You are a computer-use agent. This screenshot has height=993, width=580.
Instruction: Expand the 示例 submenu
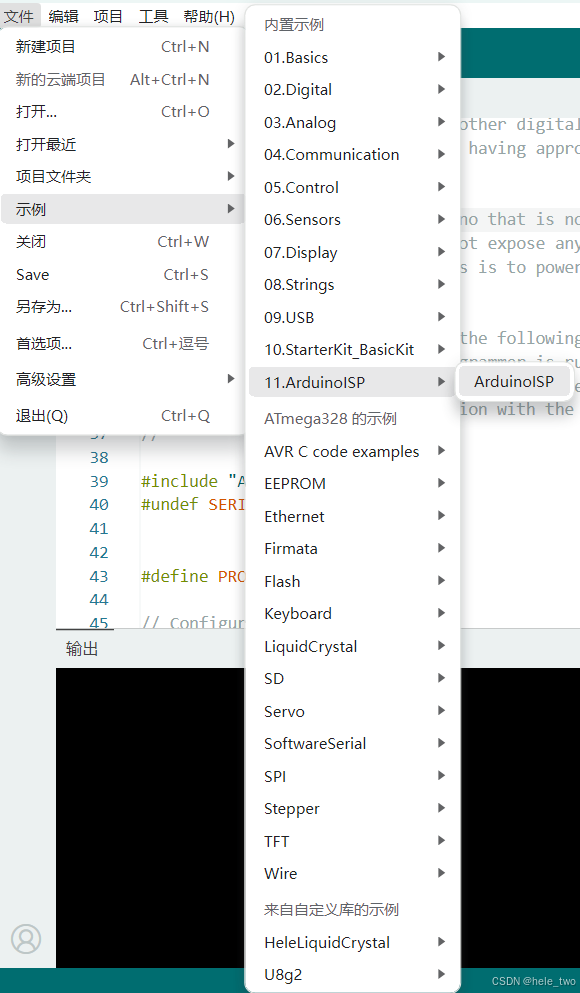pyautogui.click(x=122, y=209)
